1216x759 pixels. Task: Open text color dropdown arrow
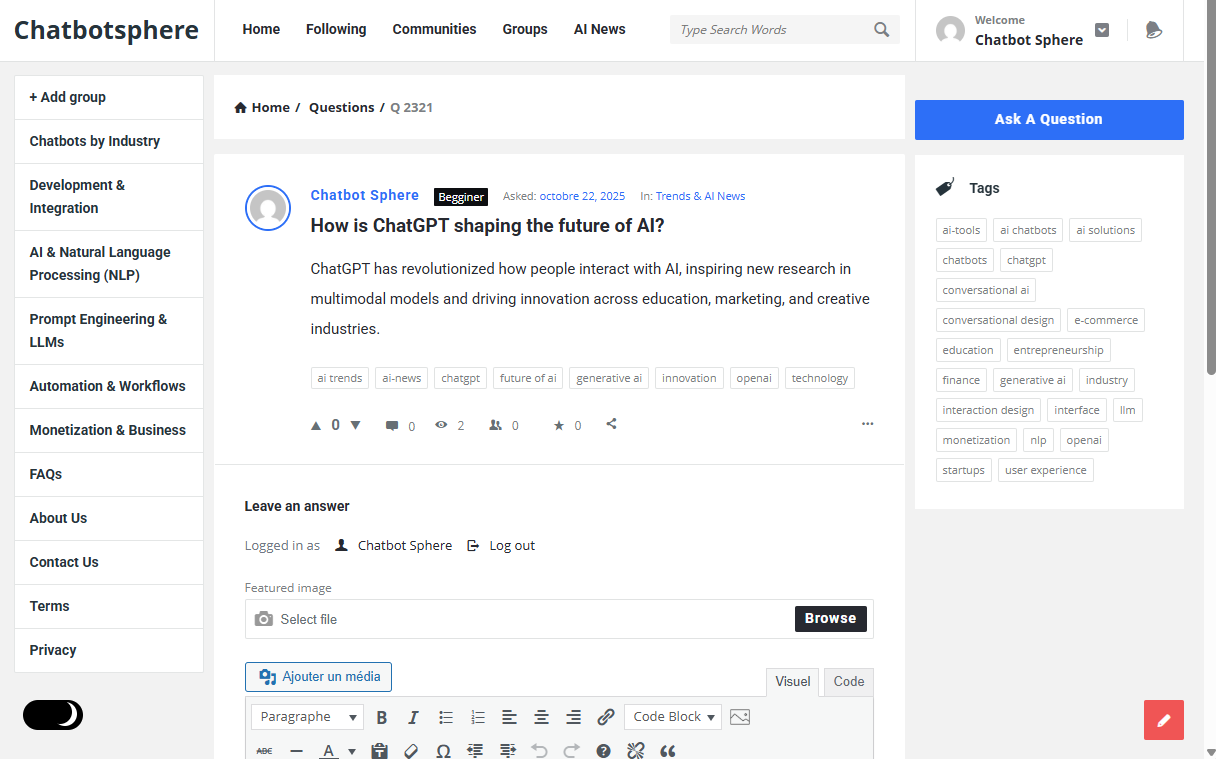pos(352,751)
